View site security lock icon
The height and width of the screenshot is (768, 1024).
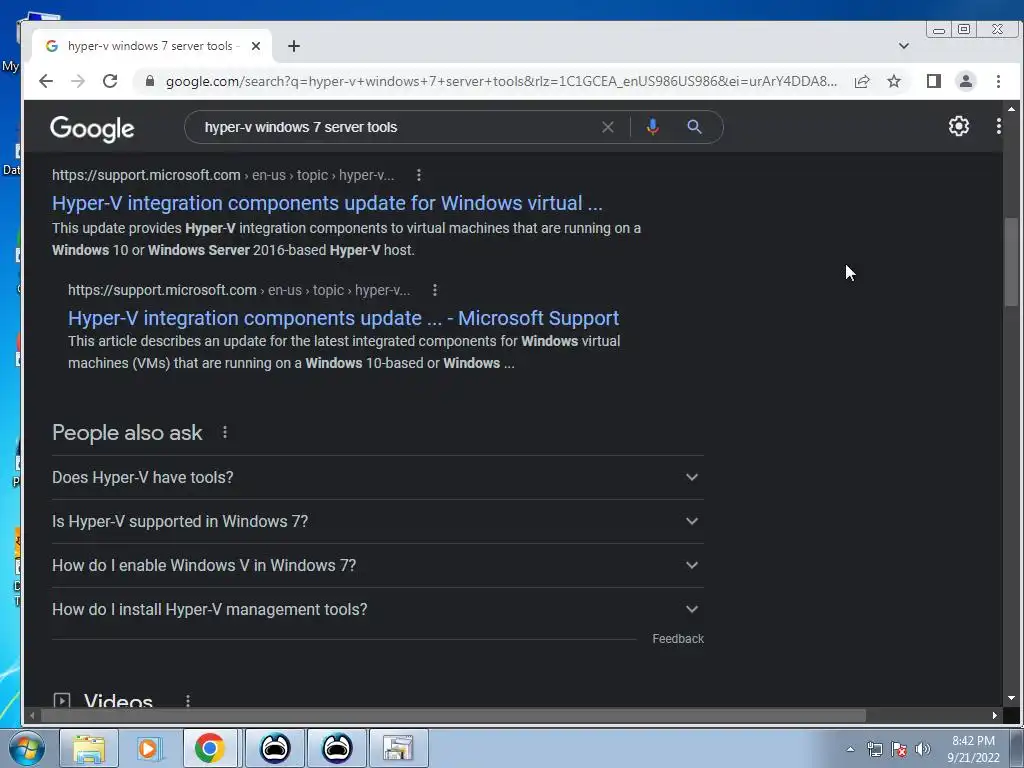pos(150,81)
